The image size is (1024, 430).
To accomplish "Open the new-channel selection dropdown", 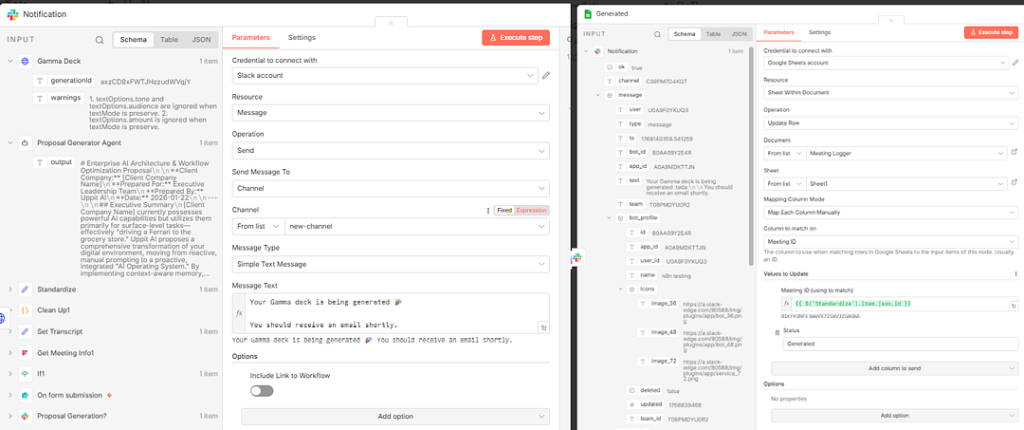I will click(417, 226).
